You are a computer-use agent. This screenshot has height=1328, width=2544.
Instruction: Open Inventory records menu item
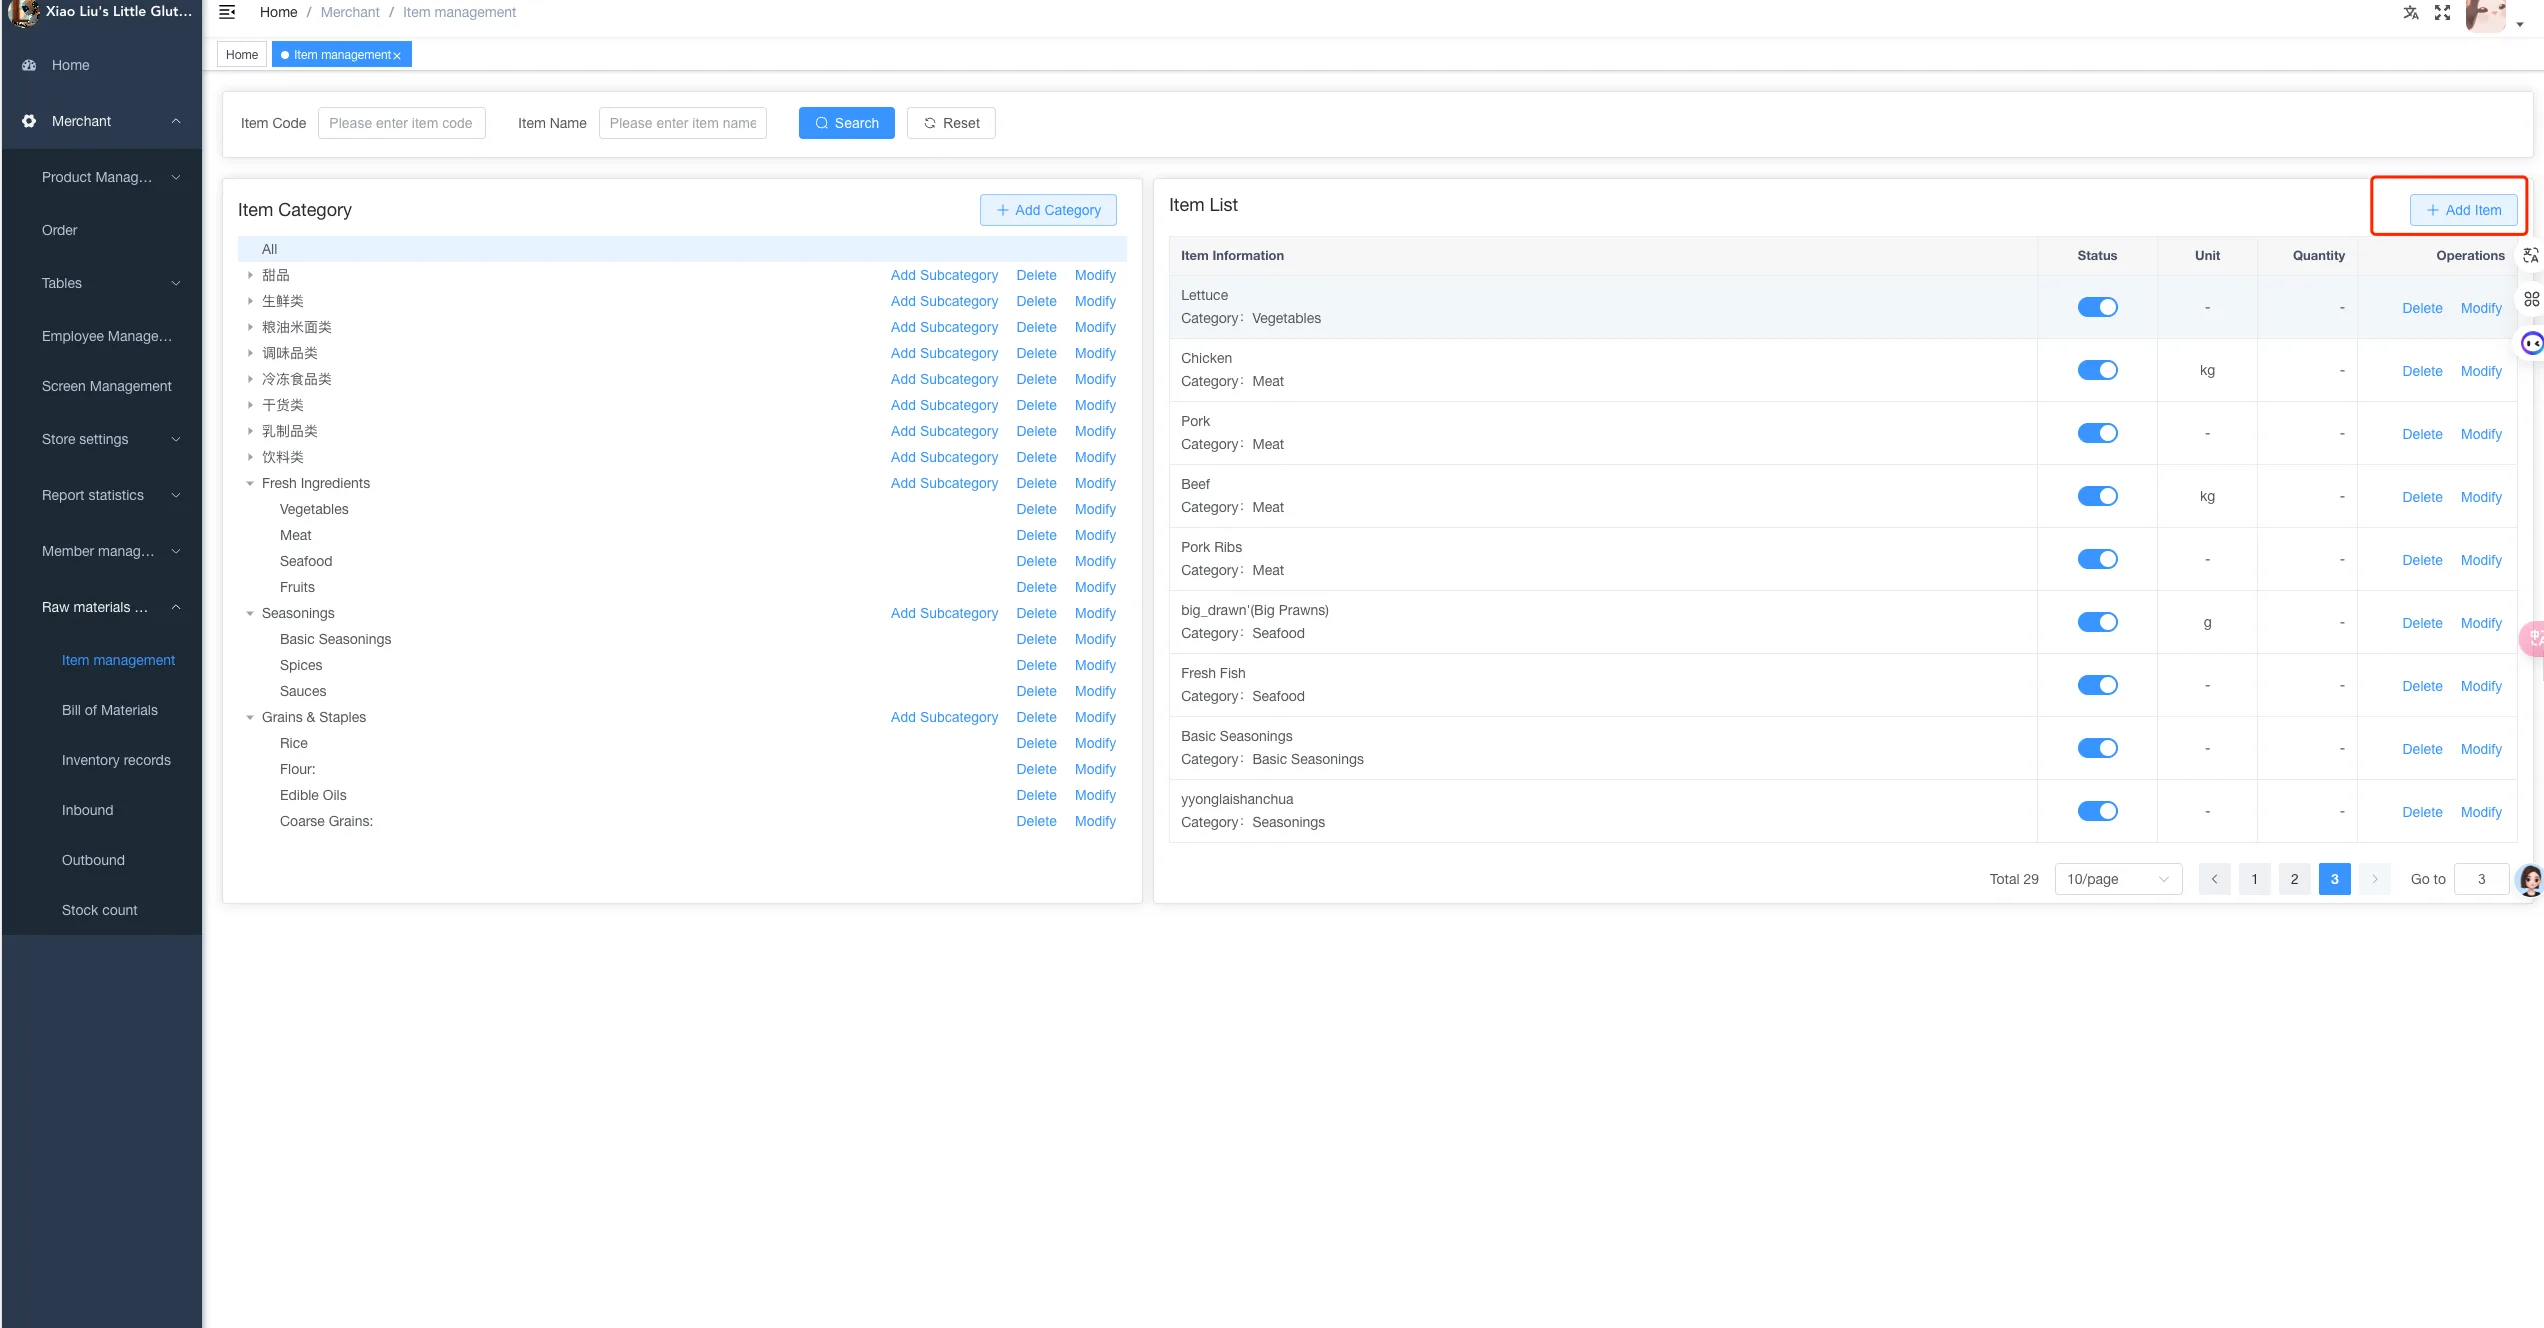point(116,760)
